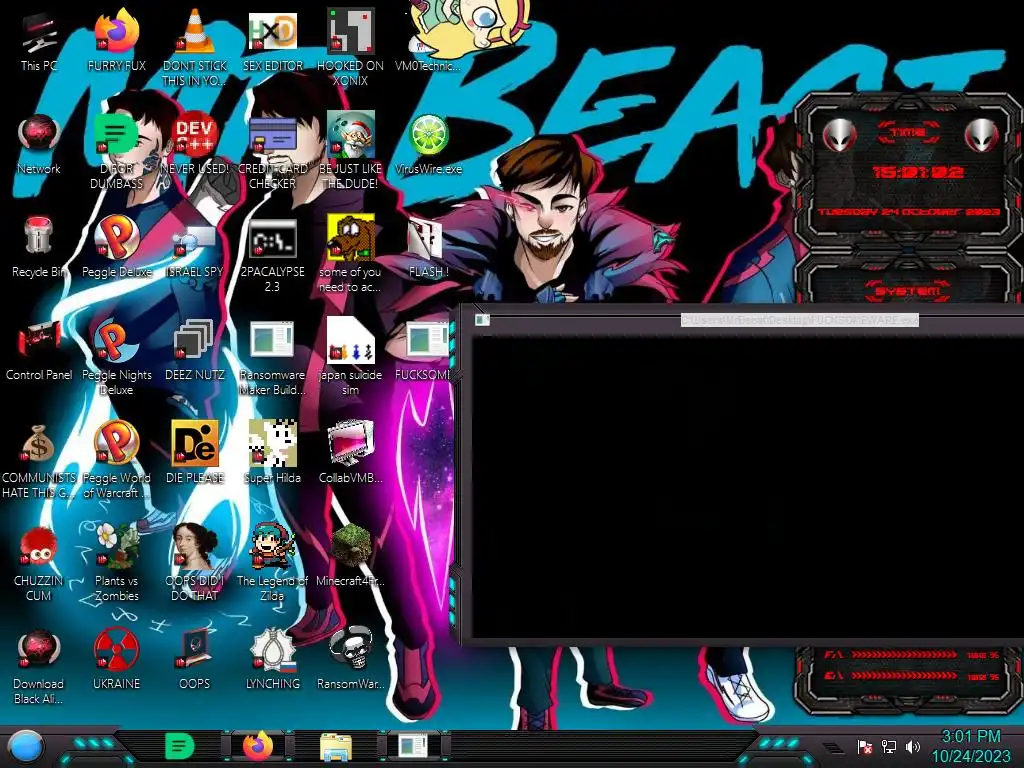The image size is (1024, 768).
Task: Open green notes app in taskbar
Action: 179,746
